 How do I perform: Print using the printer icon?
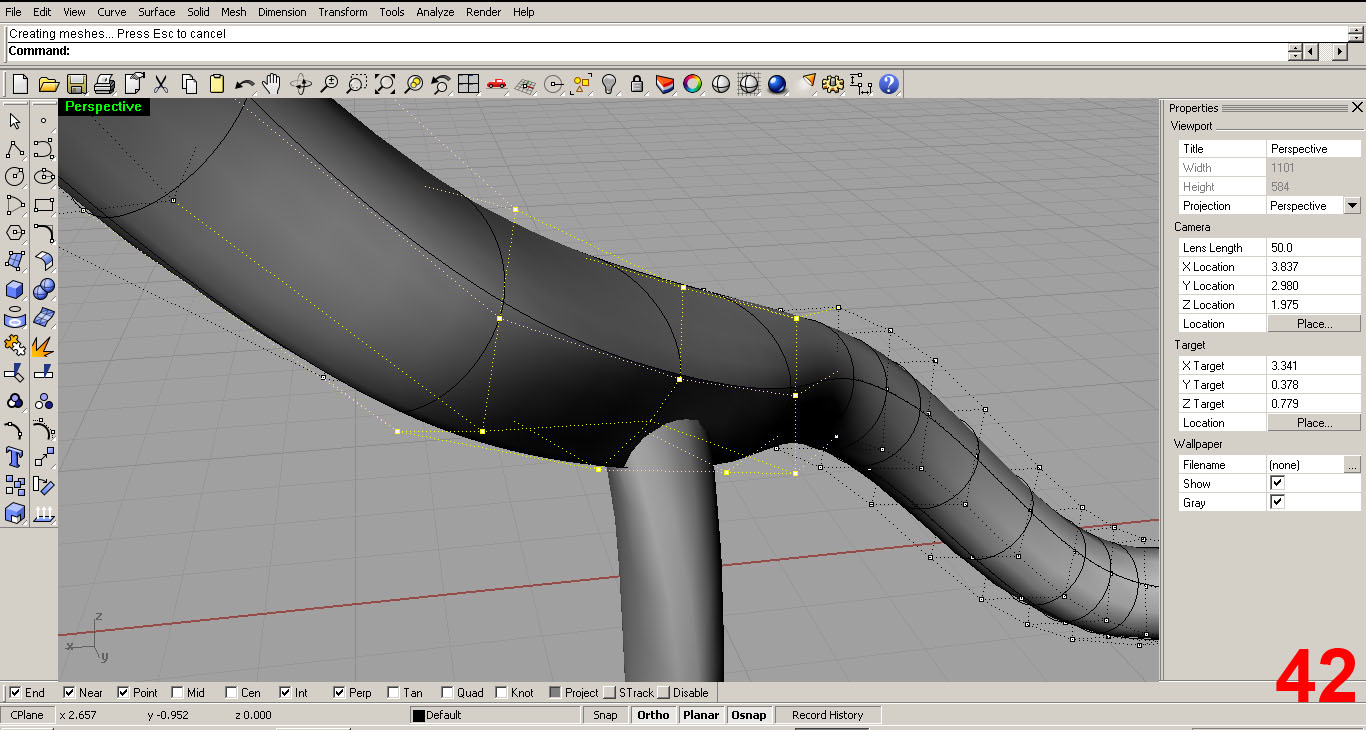(x=104, y=84)
